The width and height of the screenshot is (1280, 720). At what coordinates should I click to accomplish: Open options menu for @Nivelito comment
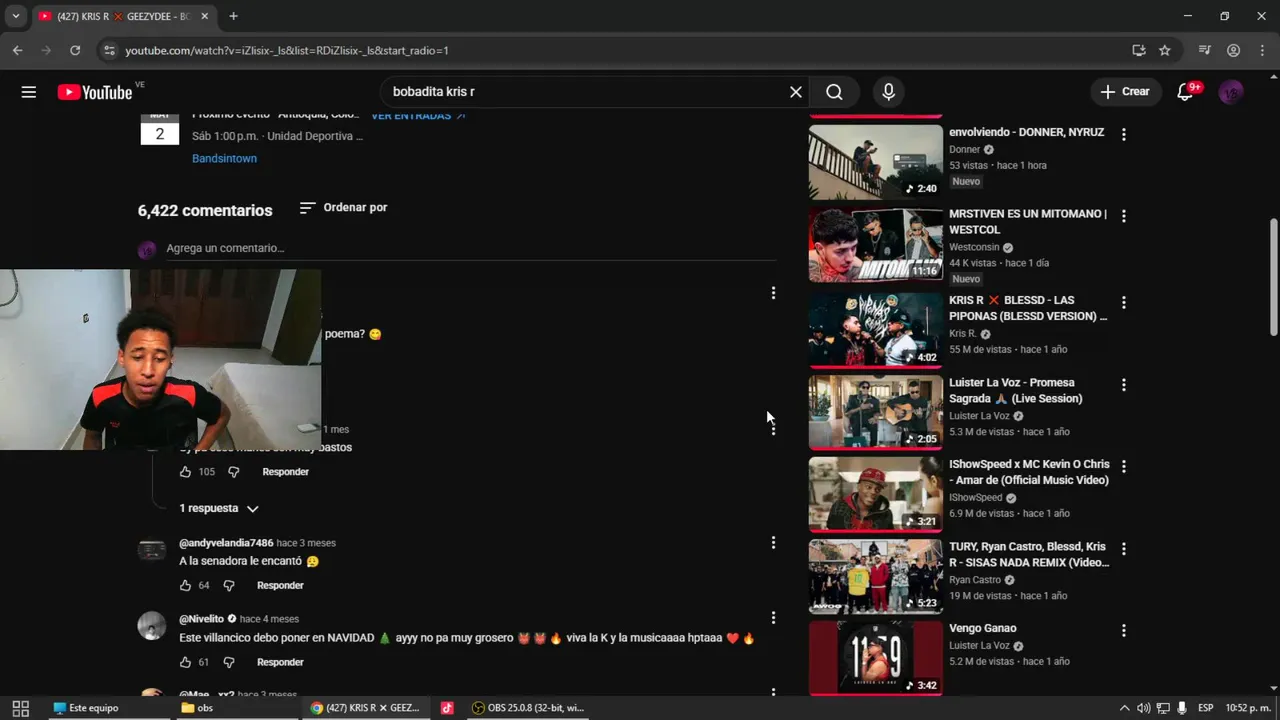click(773, 618)
